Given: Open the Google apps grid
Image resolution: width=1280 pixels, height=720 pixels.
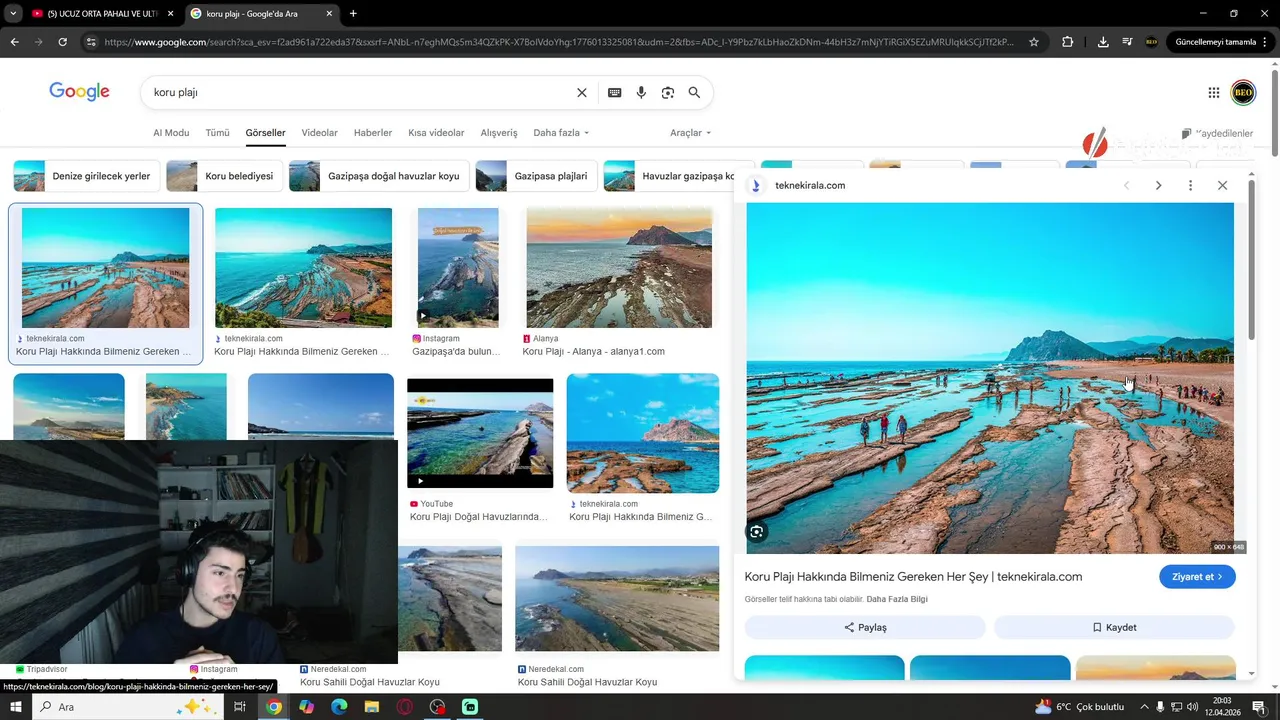Looking at the screenshot, I should 1214,92.
